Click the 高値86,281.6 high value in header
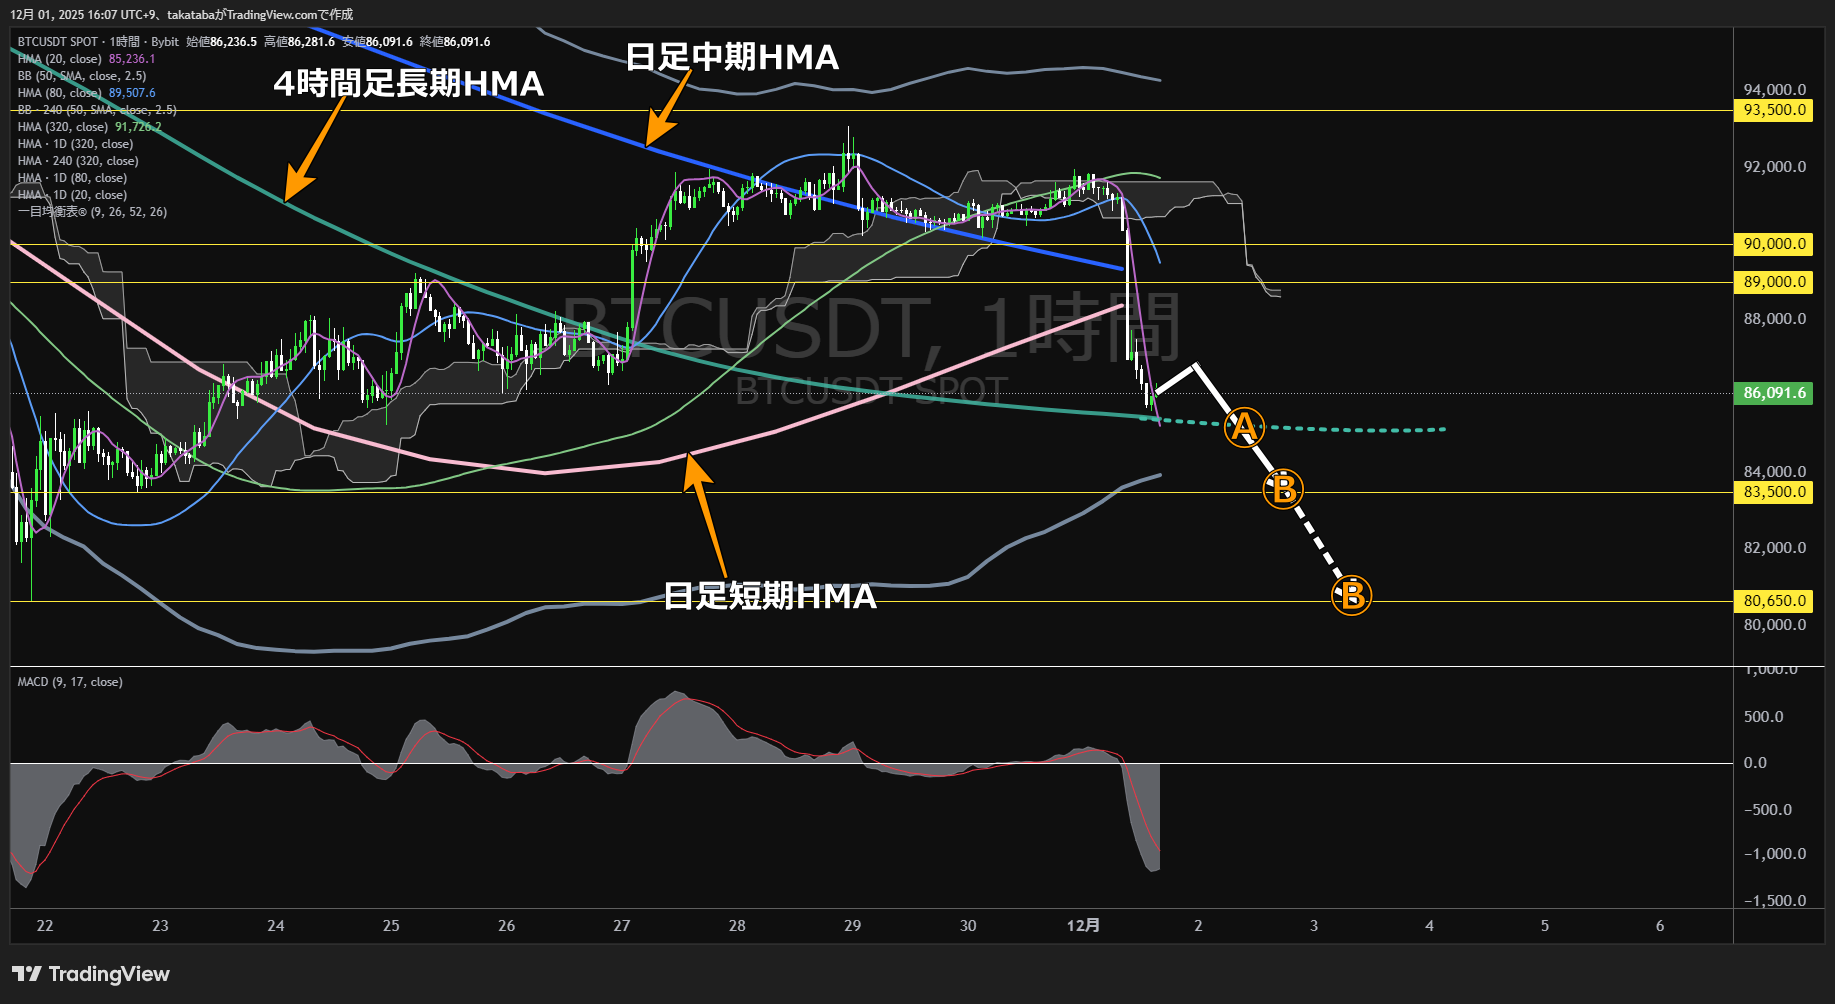The height and width of the screenshot is (1004, 1835). (299, 42)
